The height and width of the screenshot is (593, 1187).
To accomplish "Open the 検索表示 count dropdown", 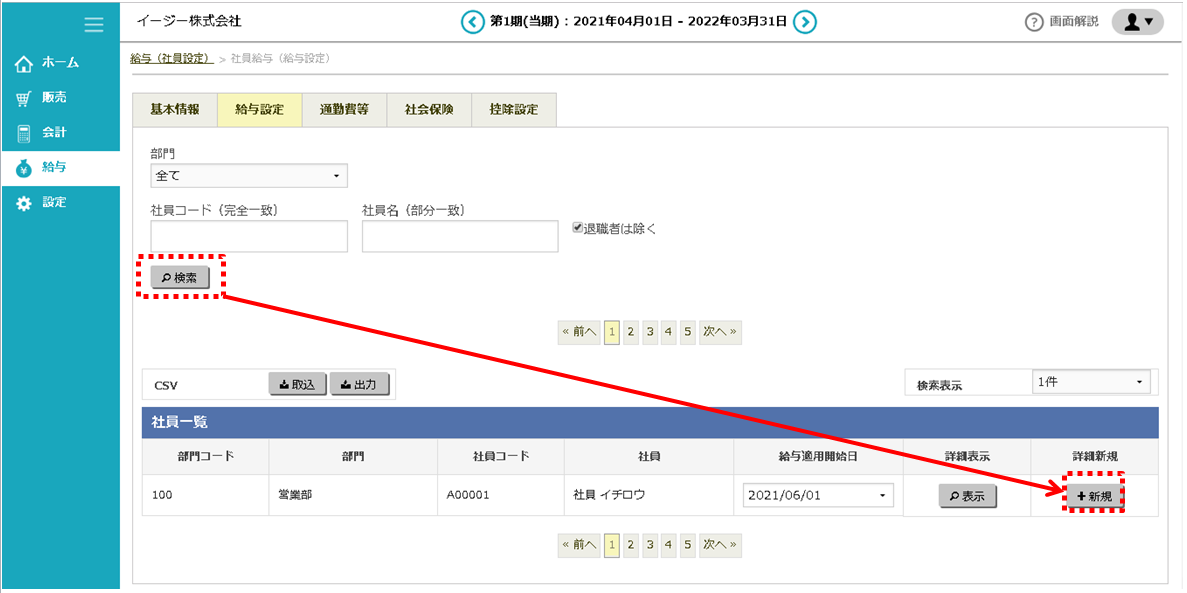I will click(x=1090, y=382).
